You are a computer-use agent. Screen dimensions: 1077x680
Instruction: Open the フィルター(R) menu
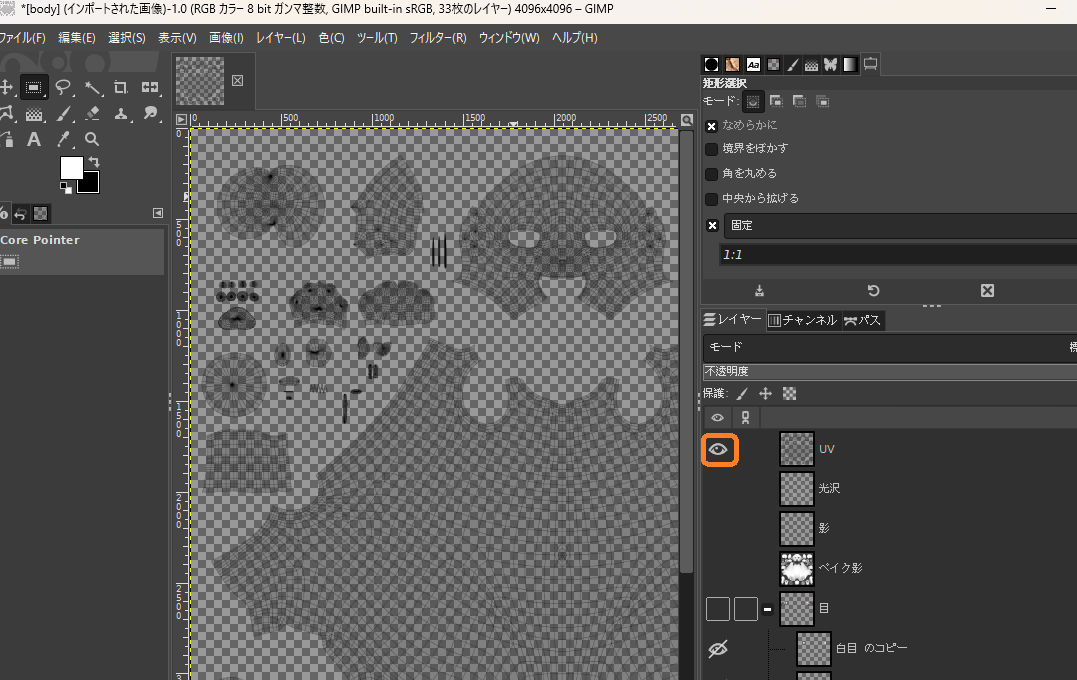438,38
